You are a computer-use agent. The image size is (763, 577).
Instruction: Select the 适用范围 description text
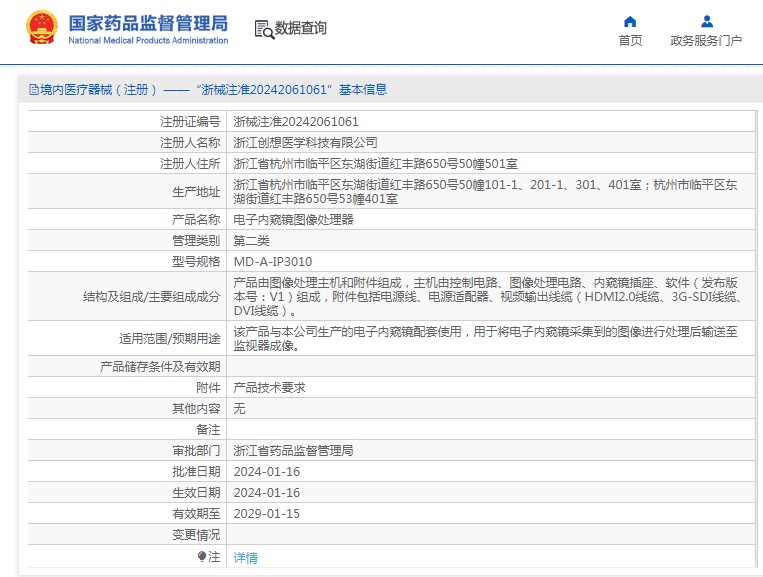[x=485, y=339]
